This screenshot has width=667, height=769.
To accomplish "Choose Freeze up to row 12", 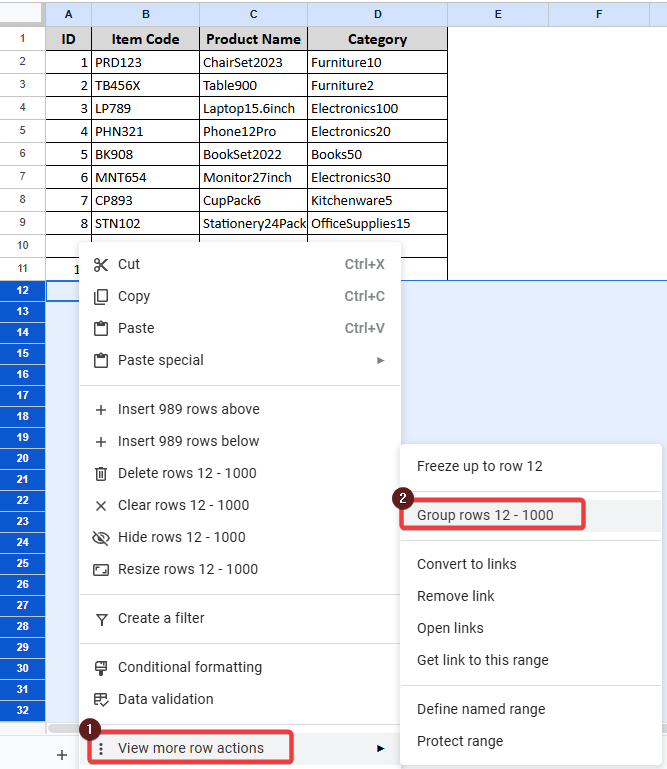I will [479, 466].
